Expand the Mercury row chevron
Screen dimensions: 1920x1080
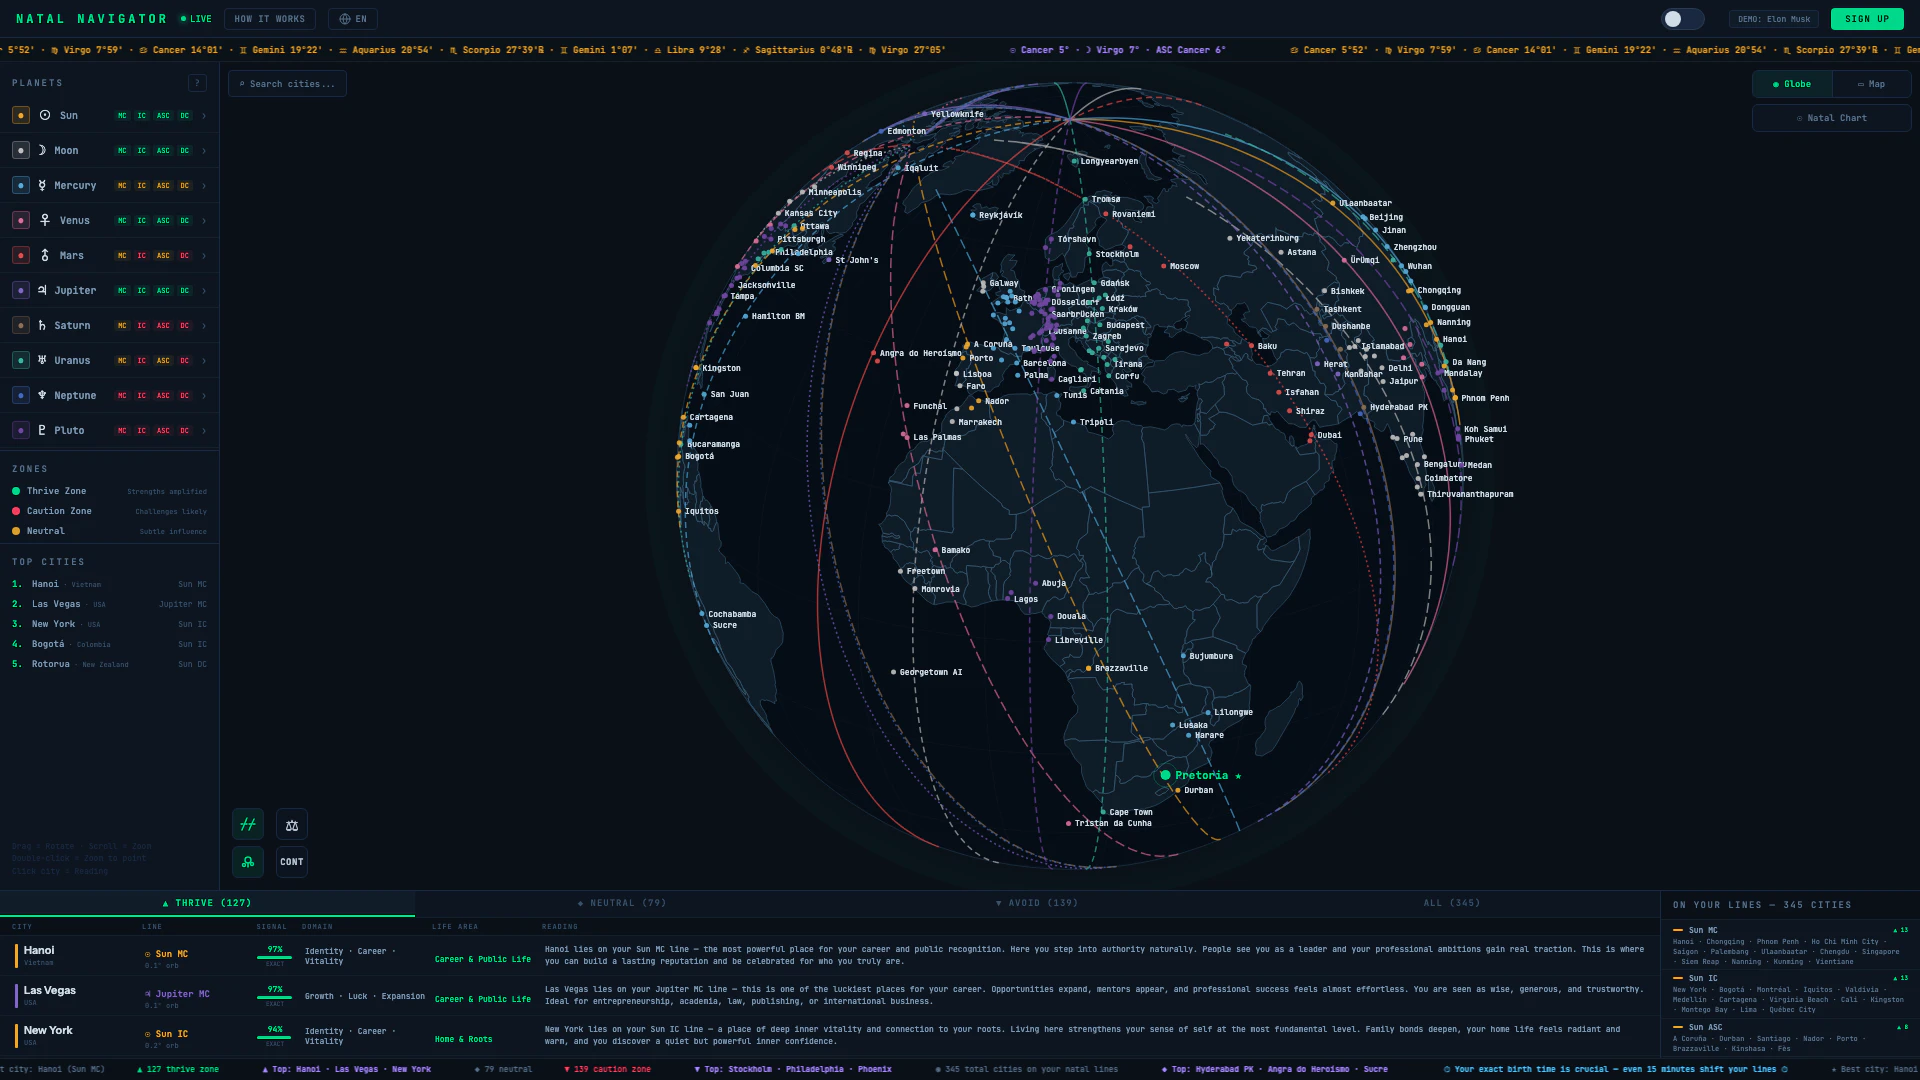204,186
